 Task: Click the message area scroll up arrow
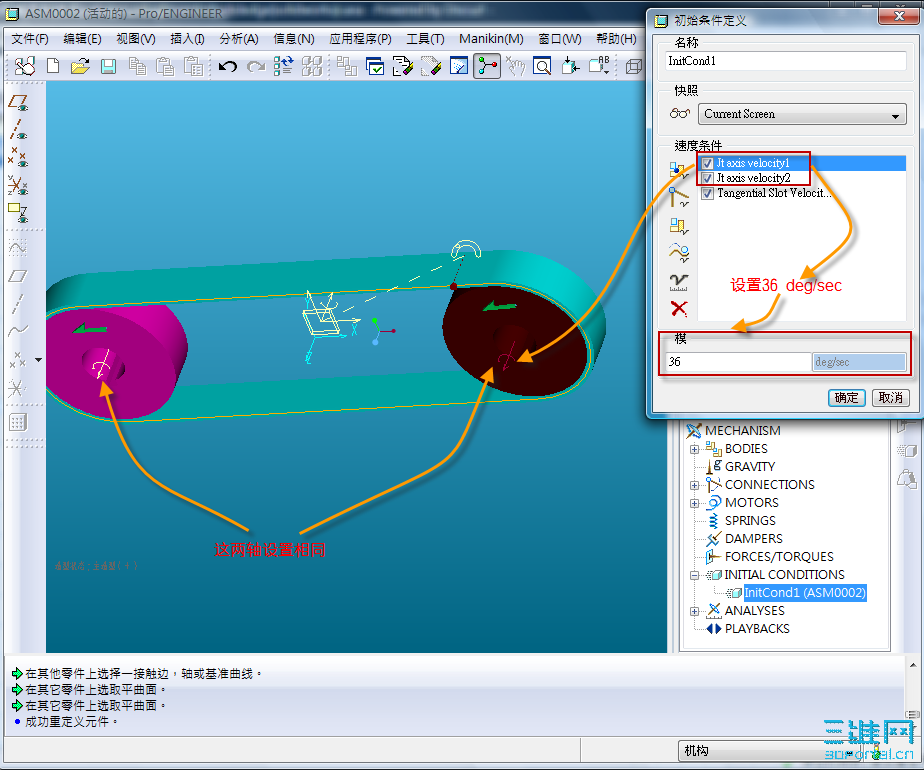[x=913, y=665]
